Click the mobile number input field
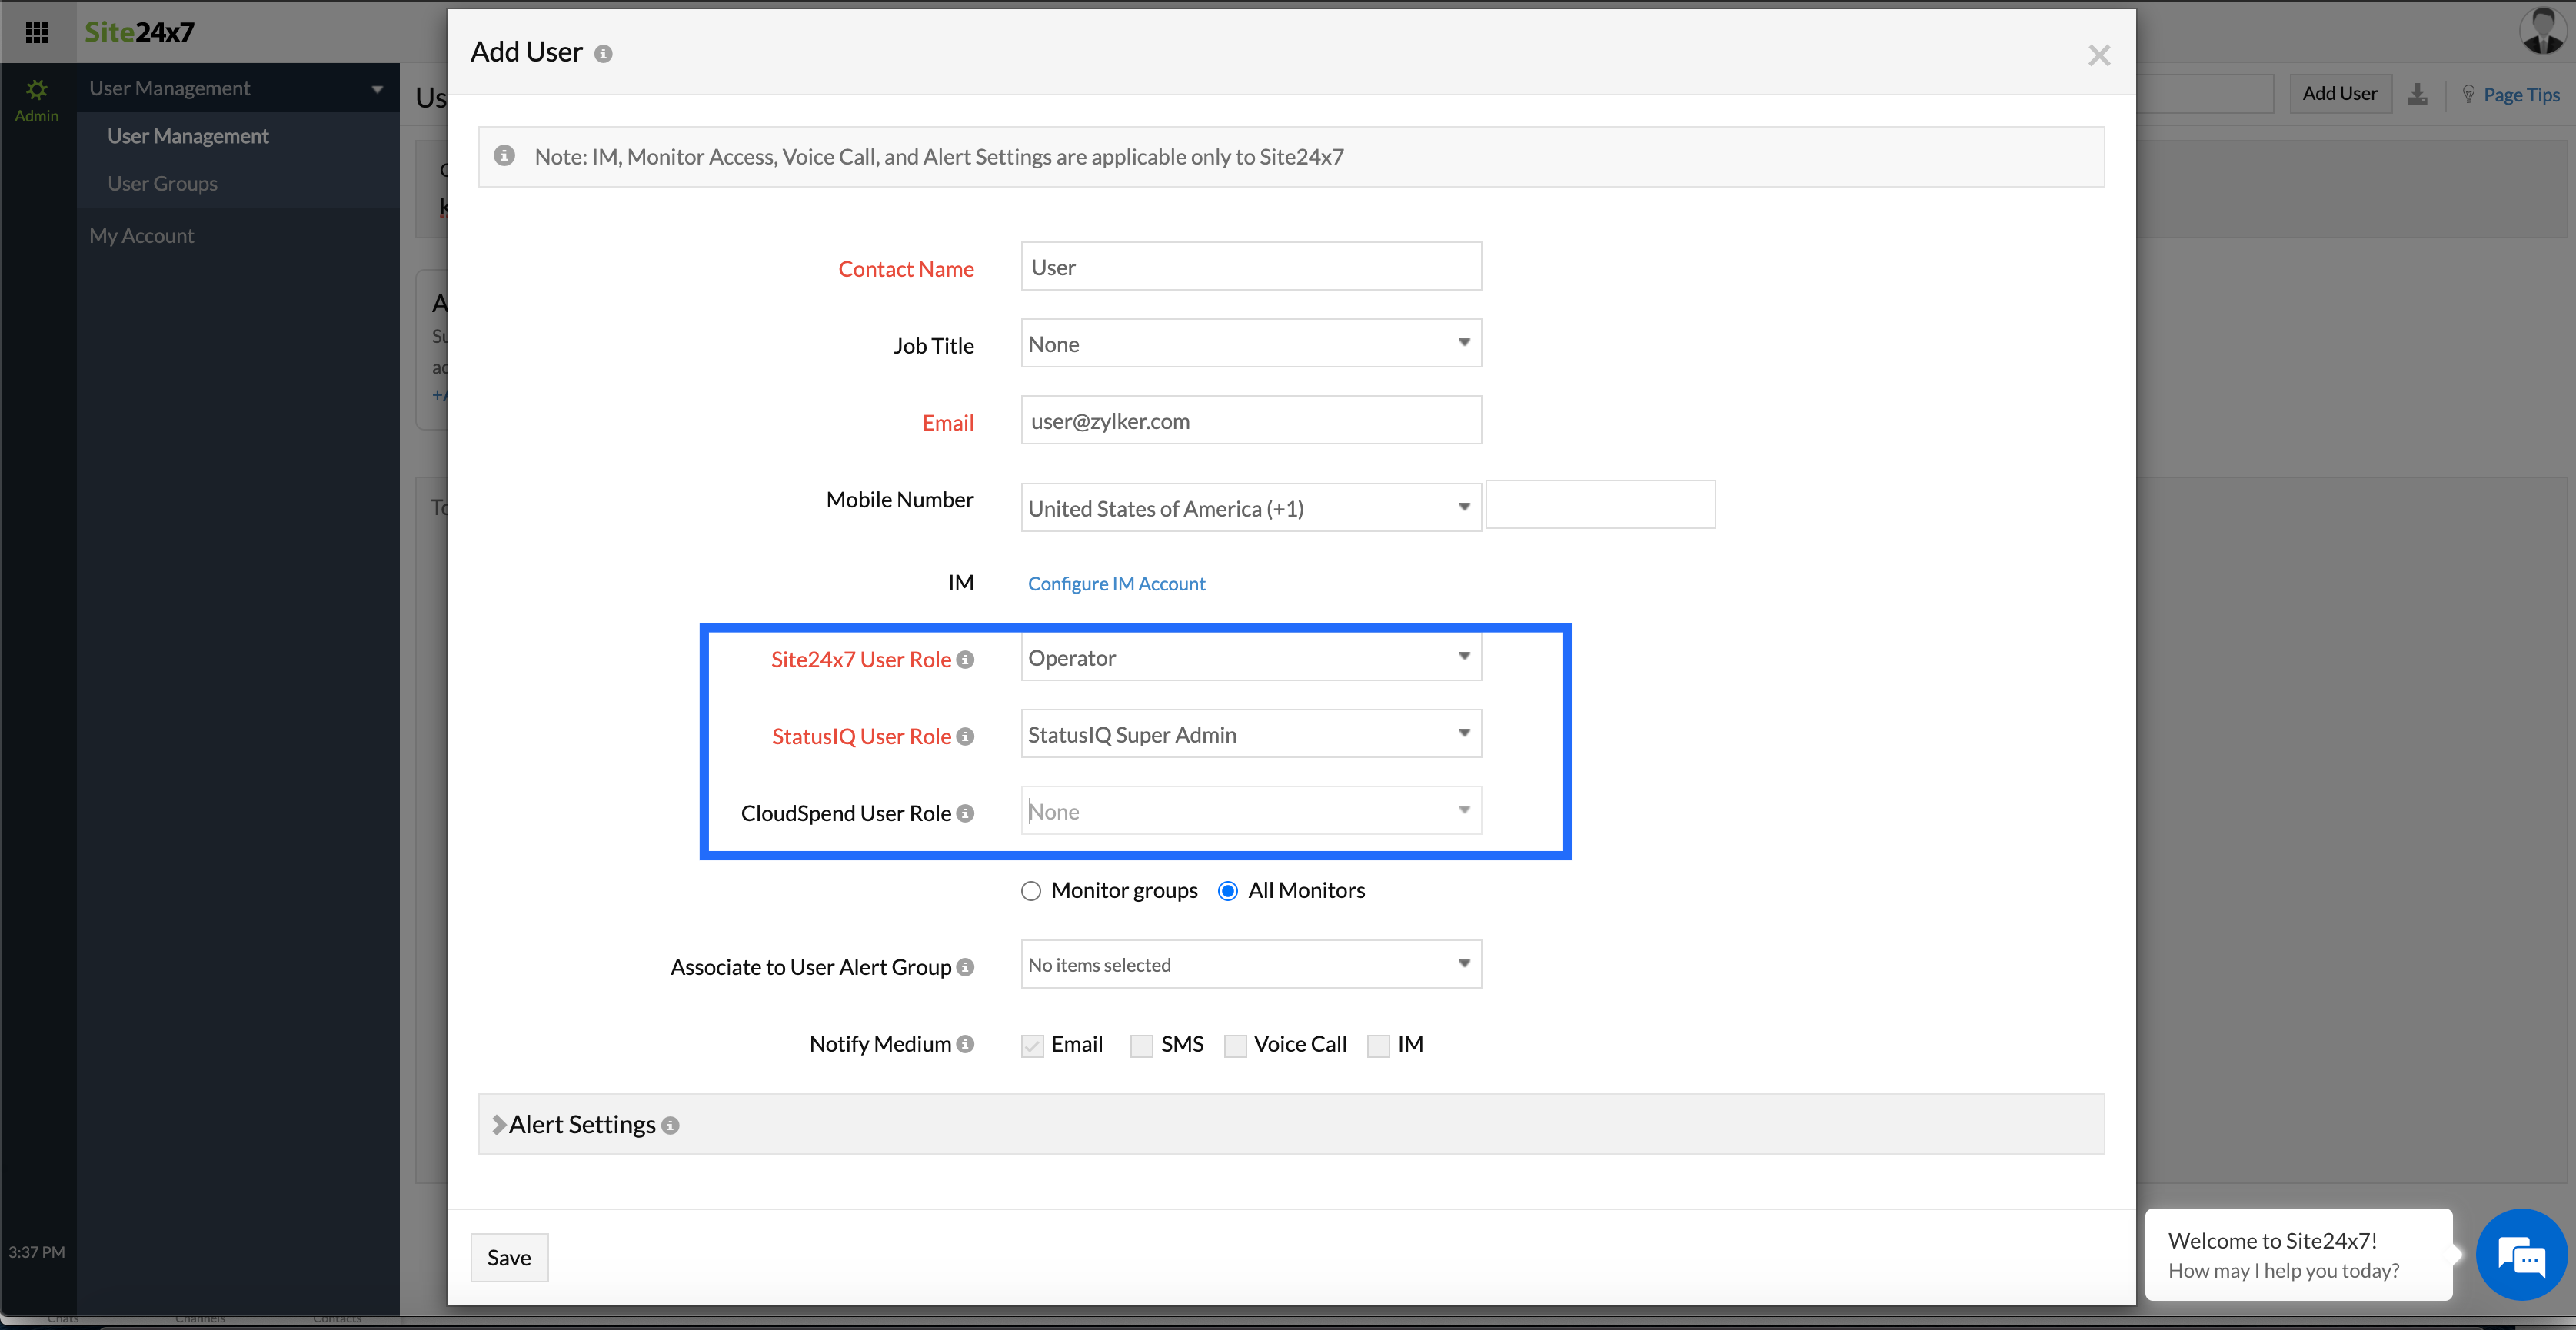Screen dimensions: 2576x1330 [x=1600, y=505]
